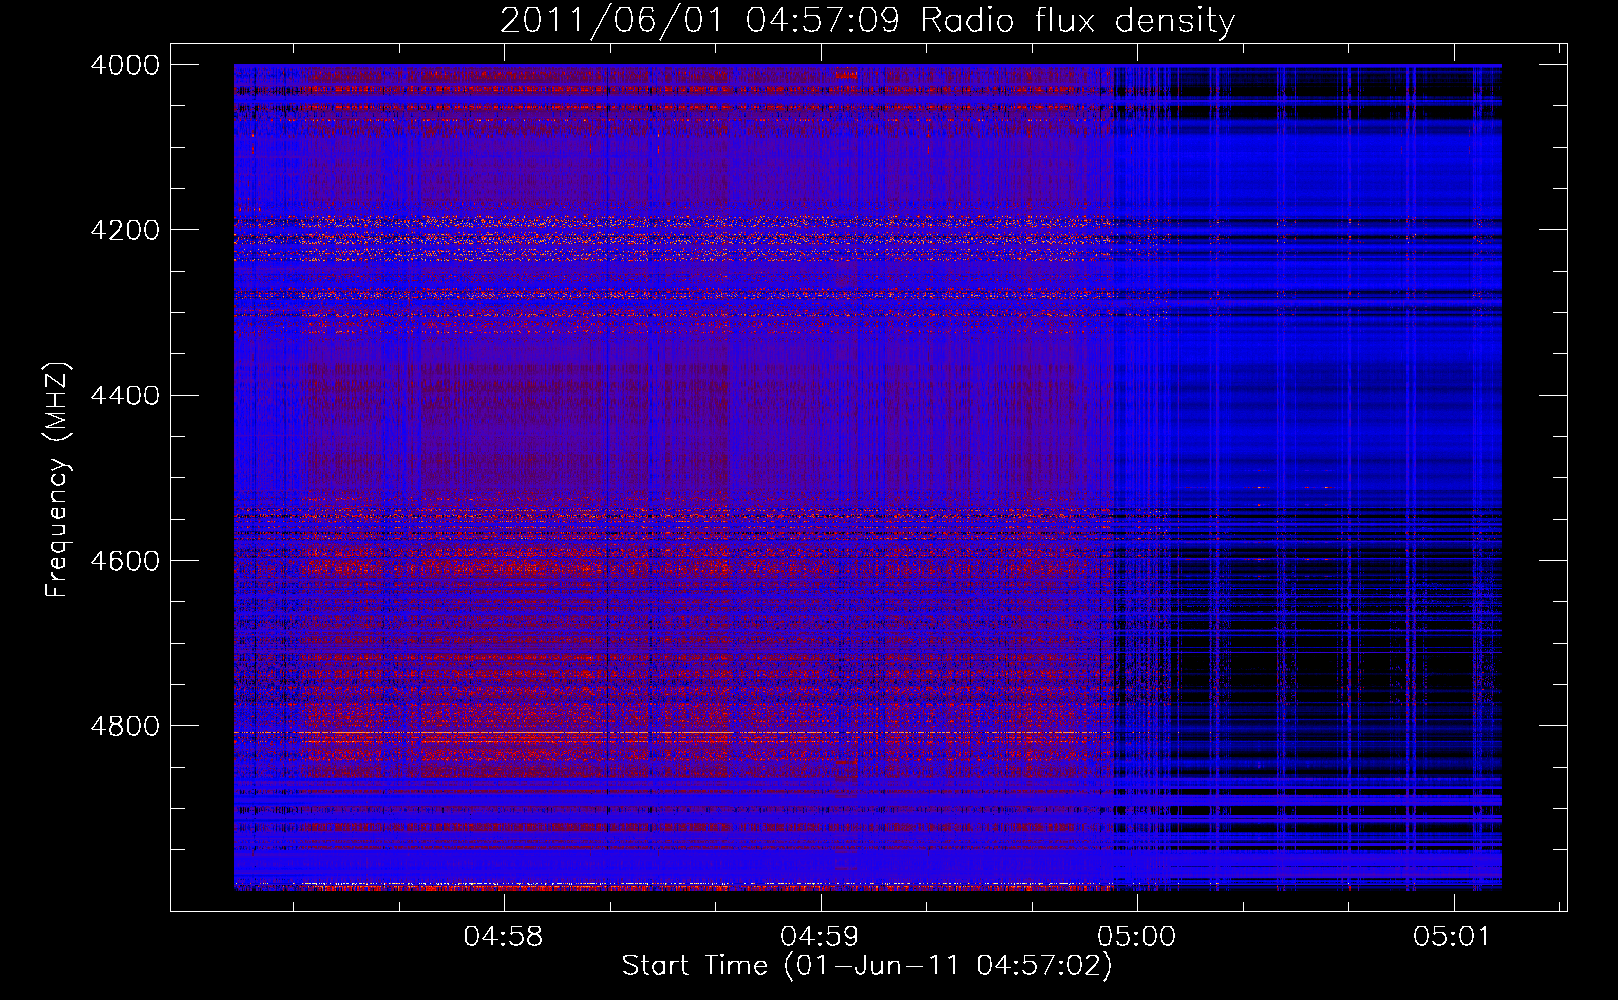The height and width of the screenshot is (1000, 1618).
Task: Click the 4000 frequency tick label
Action: pos(125,65)
